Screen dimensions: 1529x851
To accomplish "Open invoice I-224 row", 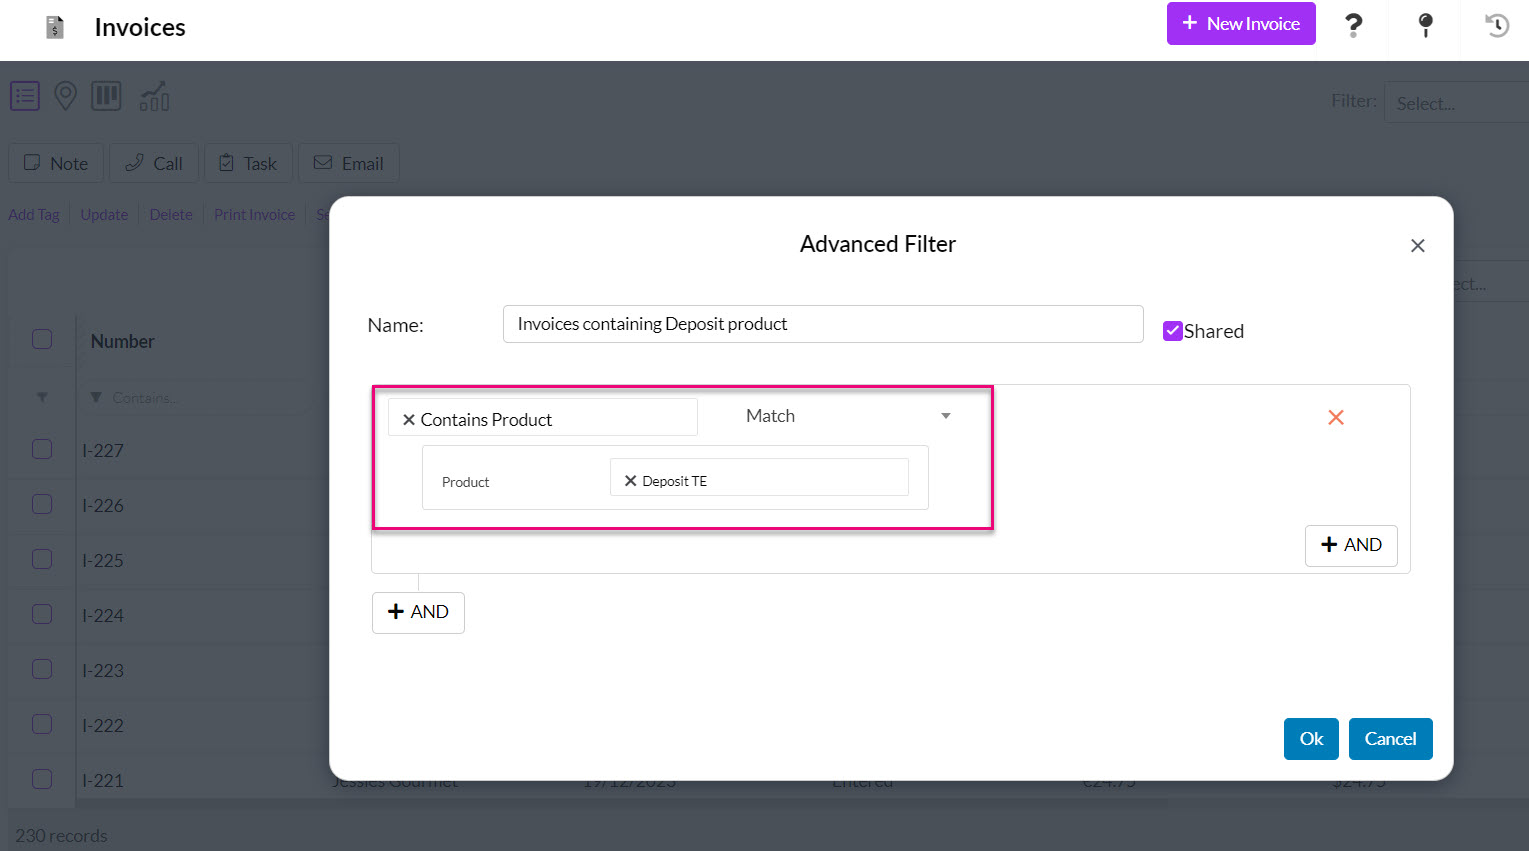I will (103, 616).
